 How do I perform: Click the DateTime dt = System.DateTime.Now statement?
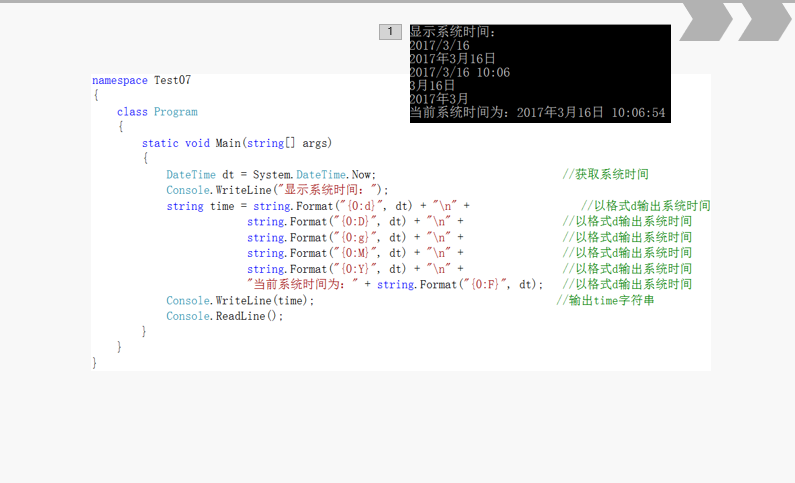[271, 174]
